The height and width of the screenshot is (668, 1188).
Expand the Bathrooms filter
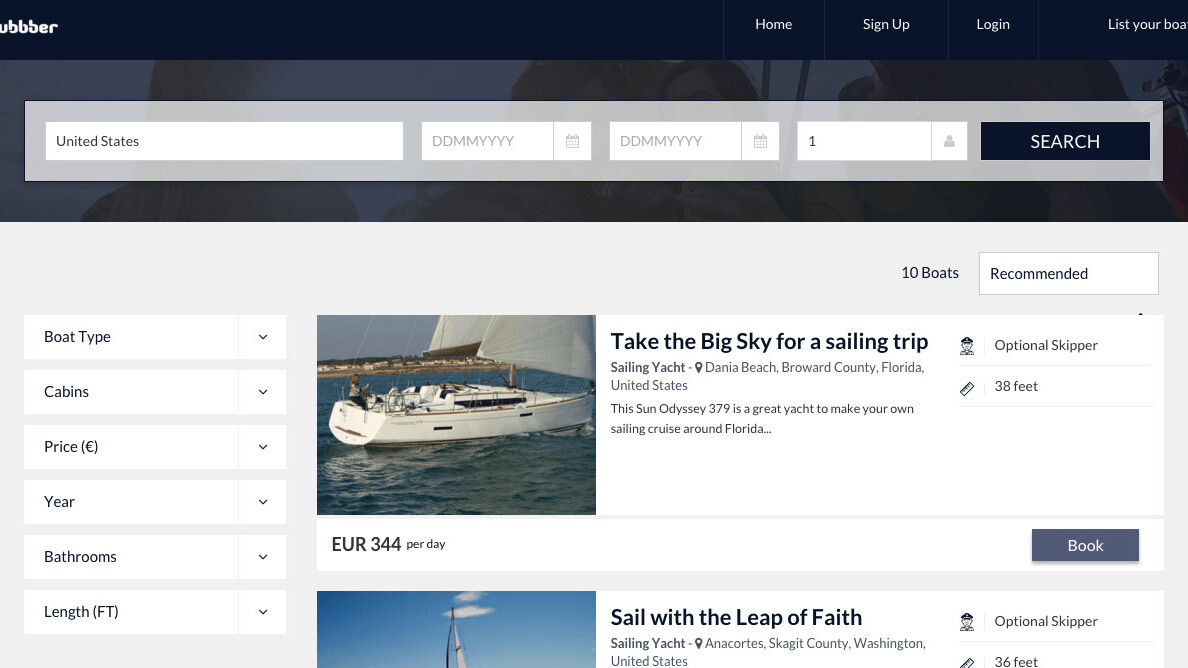point(262,557)
